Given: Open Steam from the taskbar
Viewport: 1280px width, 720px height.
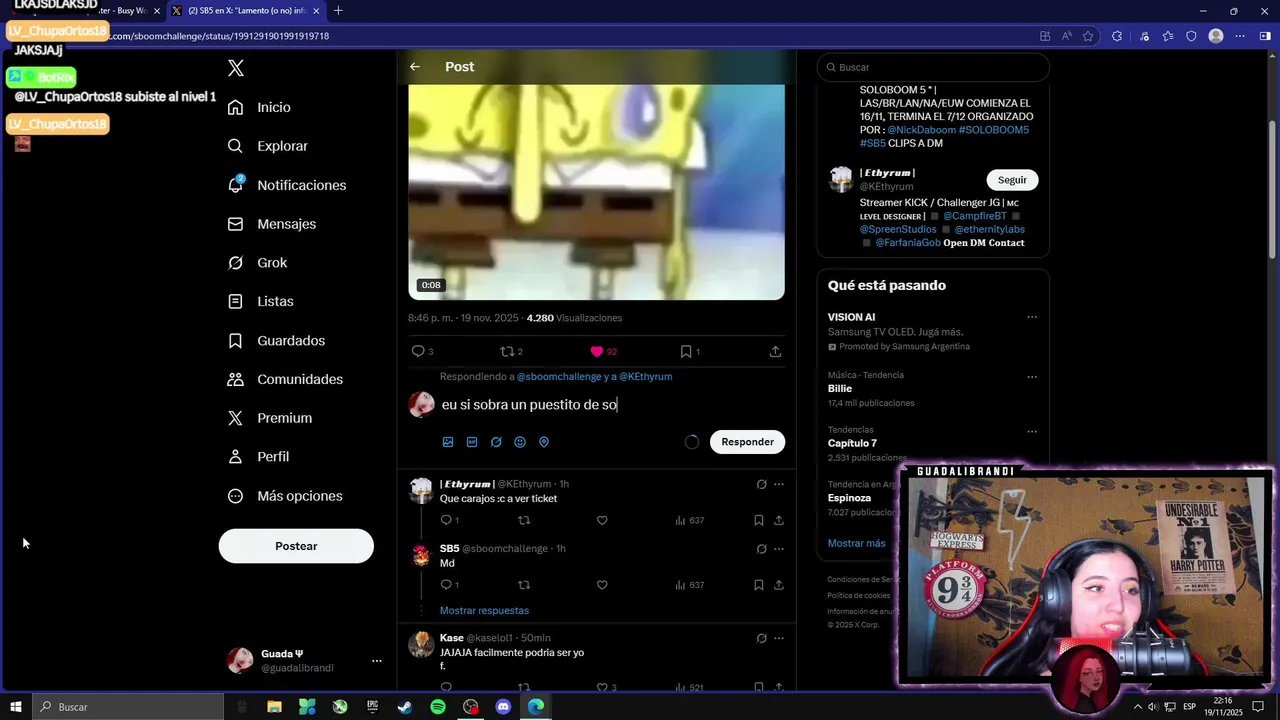Looking at the screenshot, I should pyautogui.click(x=405, y=707).
